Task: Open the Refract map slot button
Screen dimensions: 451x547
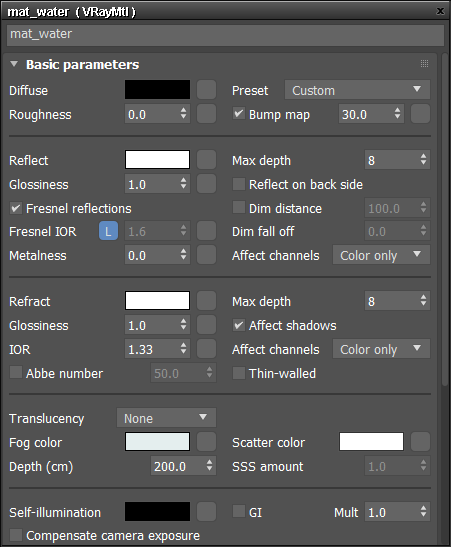Action: pyautogui.click(x=206, y=301)
